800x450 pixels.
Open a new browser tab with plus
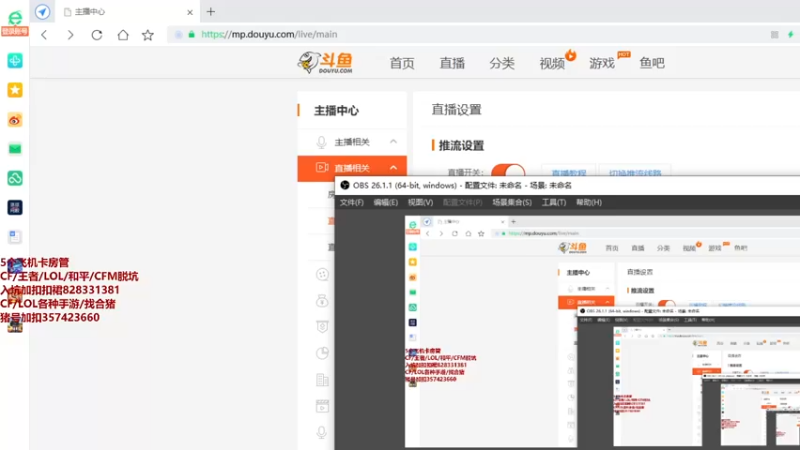(x=211, y=12)
